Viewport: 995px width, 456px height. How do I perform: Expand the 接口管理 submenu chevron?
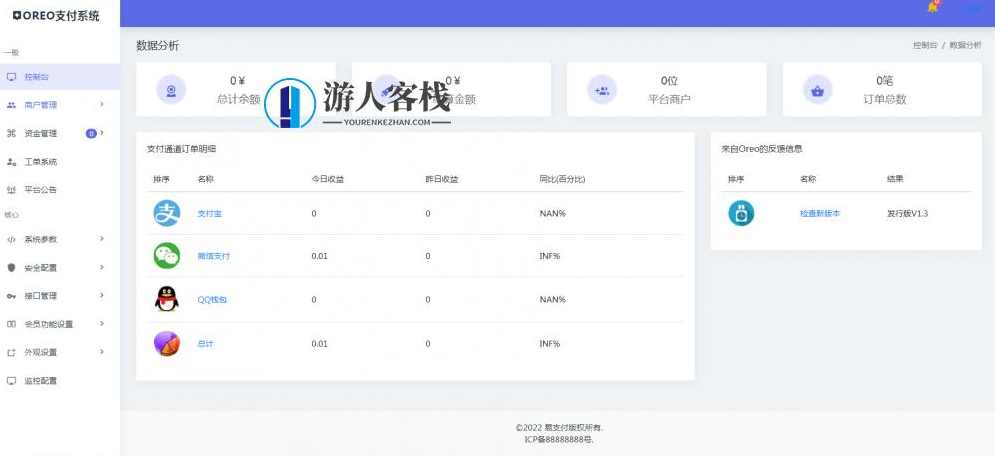tap(102, 295)
